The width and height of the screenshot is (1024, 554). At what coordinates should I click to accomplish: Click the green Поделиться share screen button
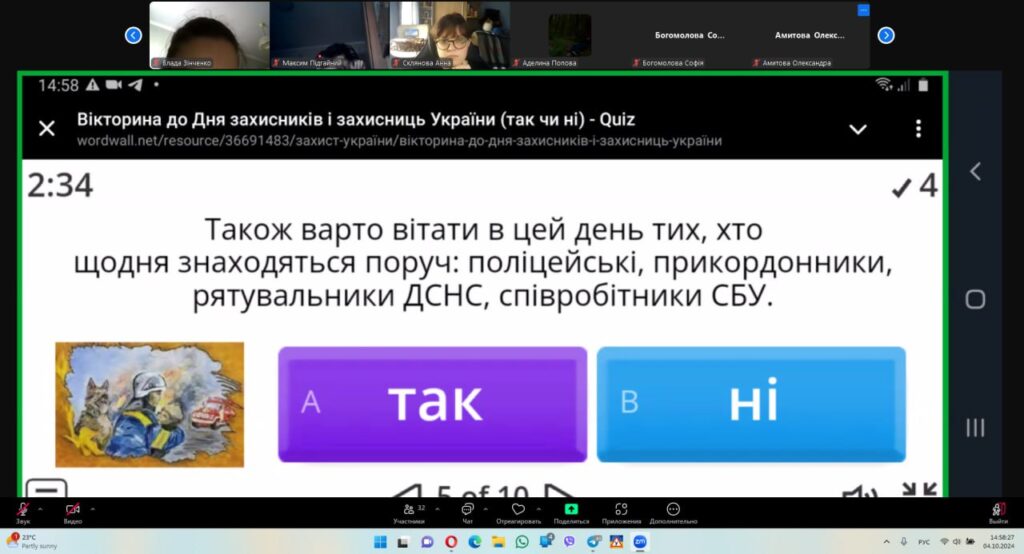click(571, 512)
